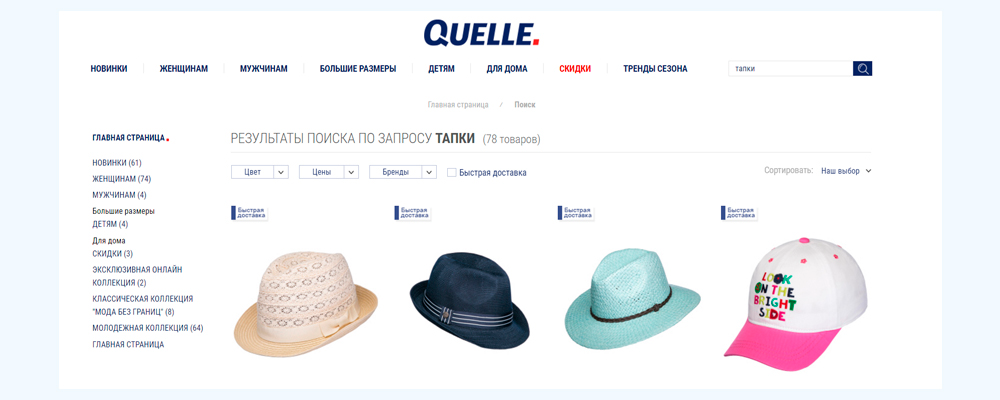
Task: Open the СКИДКИ menu item
Action: (x=575, y=69)
